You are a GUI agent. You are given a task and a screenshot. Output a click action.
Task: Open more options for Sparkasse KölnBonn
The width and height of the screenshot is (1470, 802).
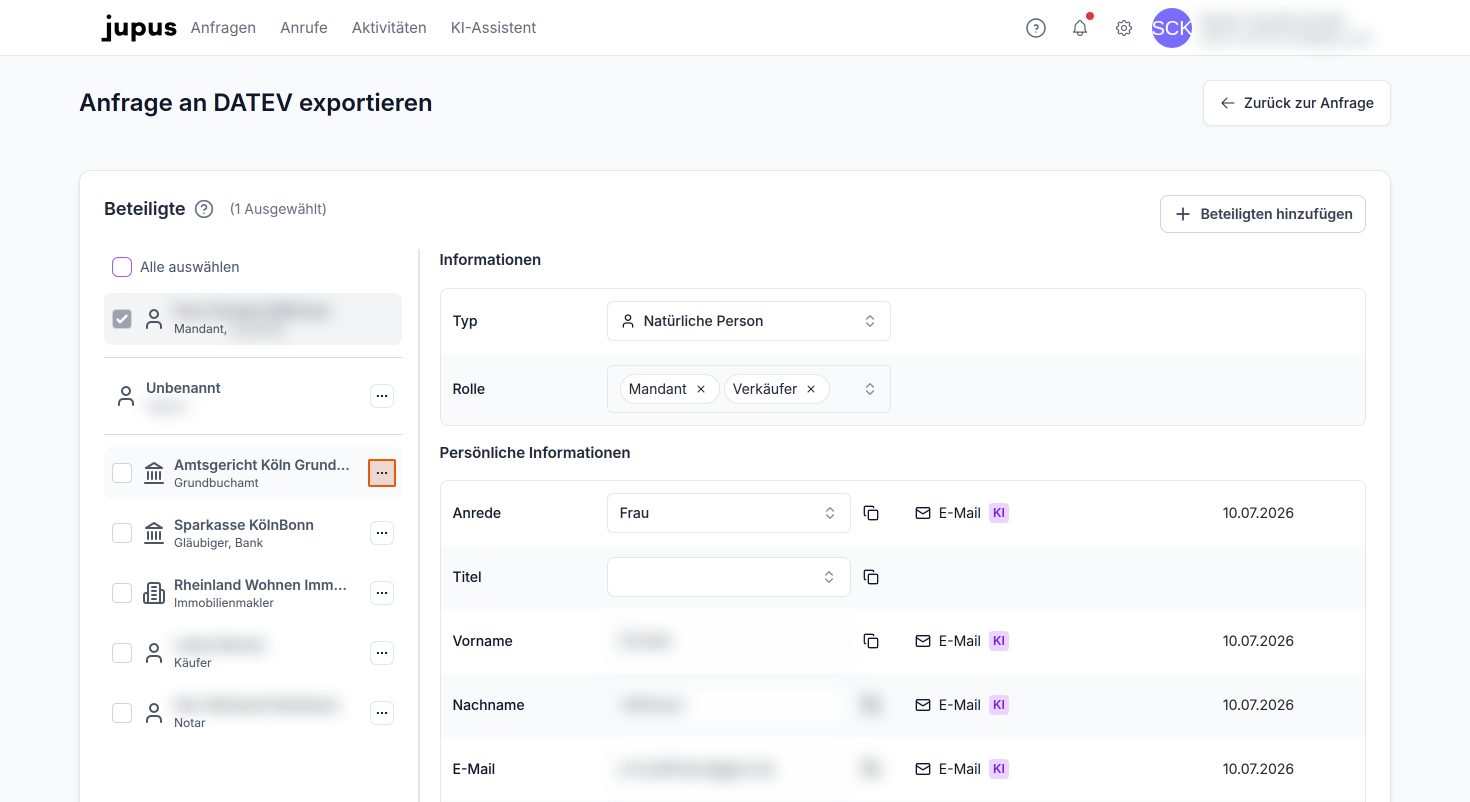pos(382,533)
